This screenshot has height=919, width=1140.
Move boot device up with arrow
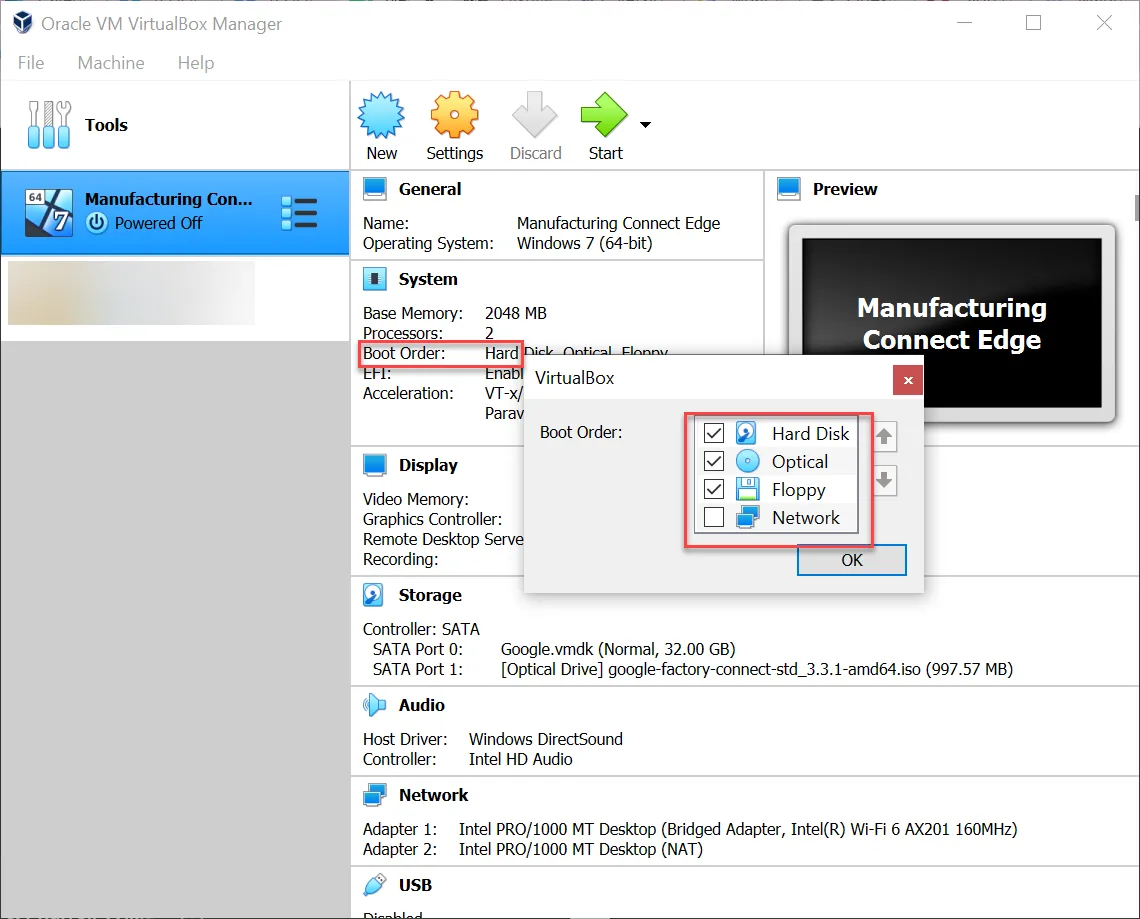(x=884, y=436)
